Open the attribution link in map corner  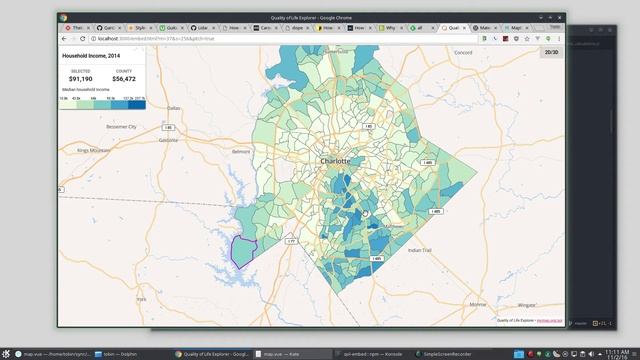(549, 321)
